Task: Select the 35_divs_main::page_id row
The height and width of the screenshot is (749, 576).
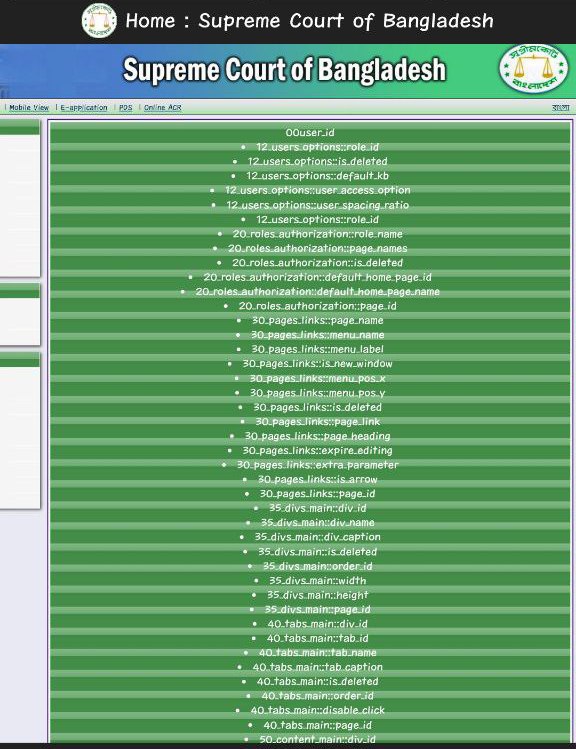Action: coord(318,610)
